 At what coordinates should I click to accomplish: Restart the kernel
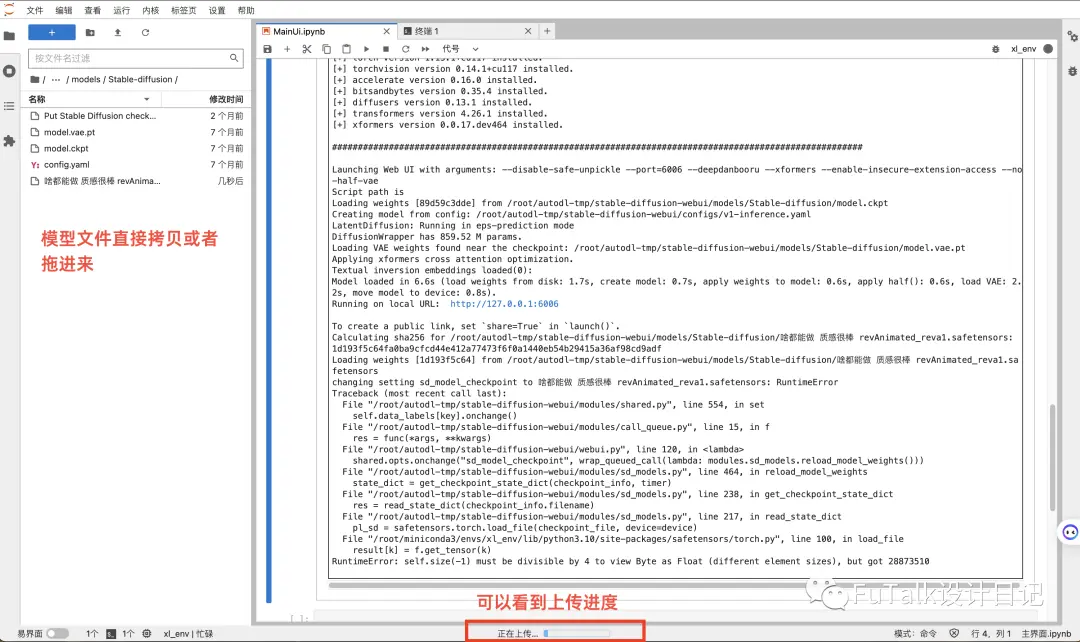(x=406, y=49)
